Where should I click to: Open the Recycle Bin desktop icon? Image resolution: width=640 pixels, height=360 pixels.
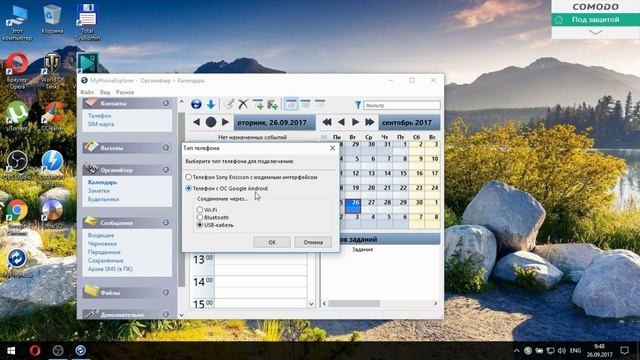click(52, 20)
